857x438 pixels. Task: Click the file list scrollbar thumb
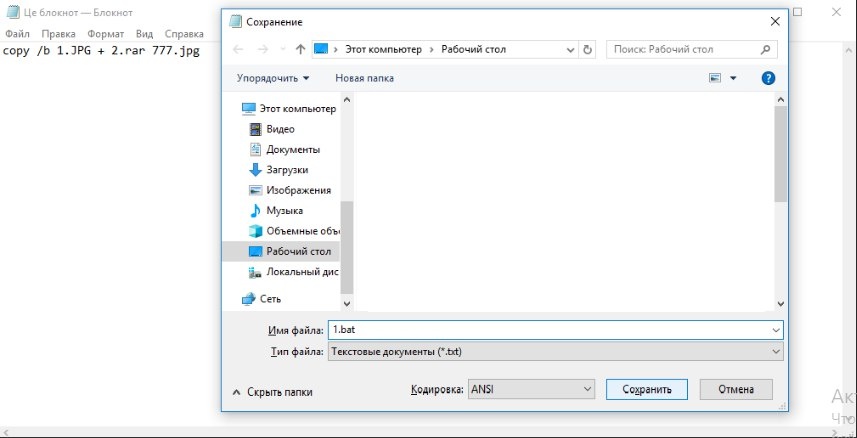tap(780, 154)
